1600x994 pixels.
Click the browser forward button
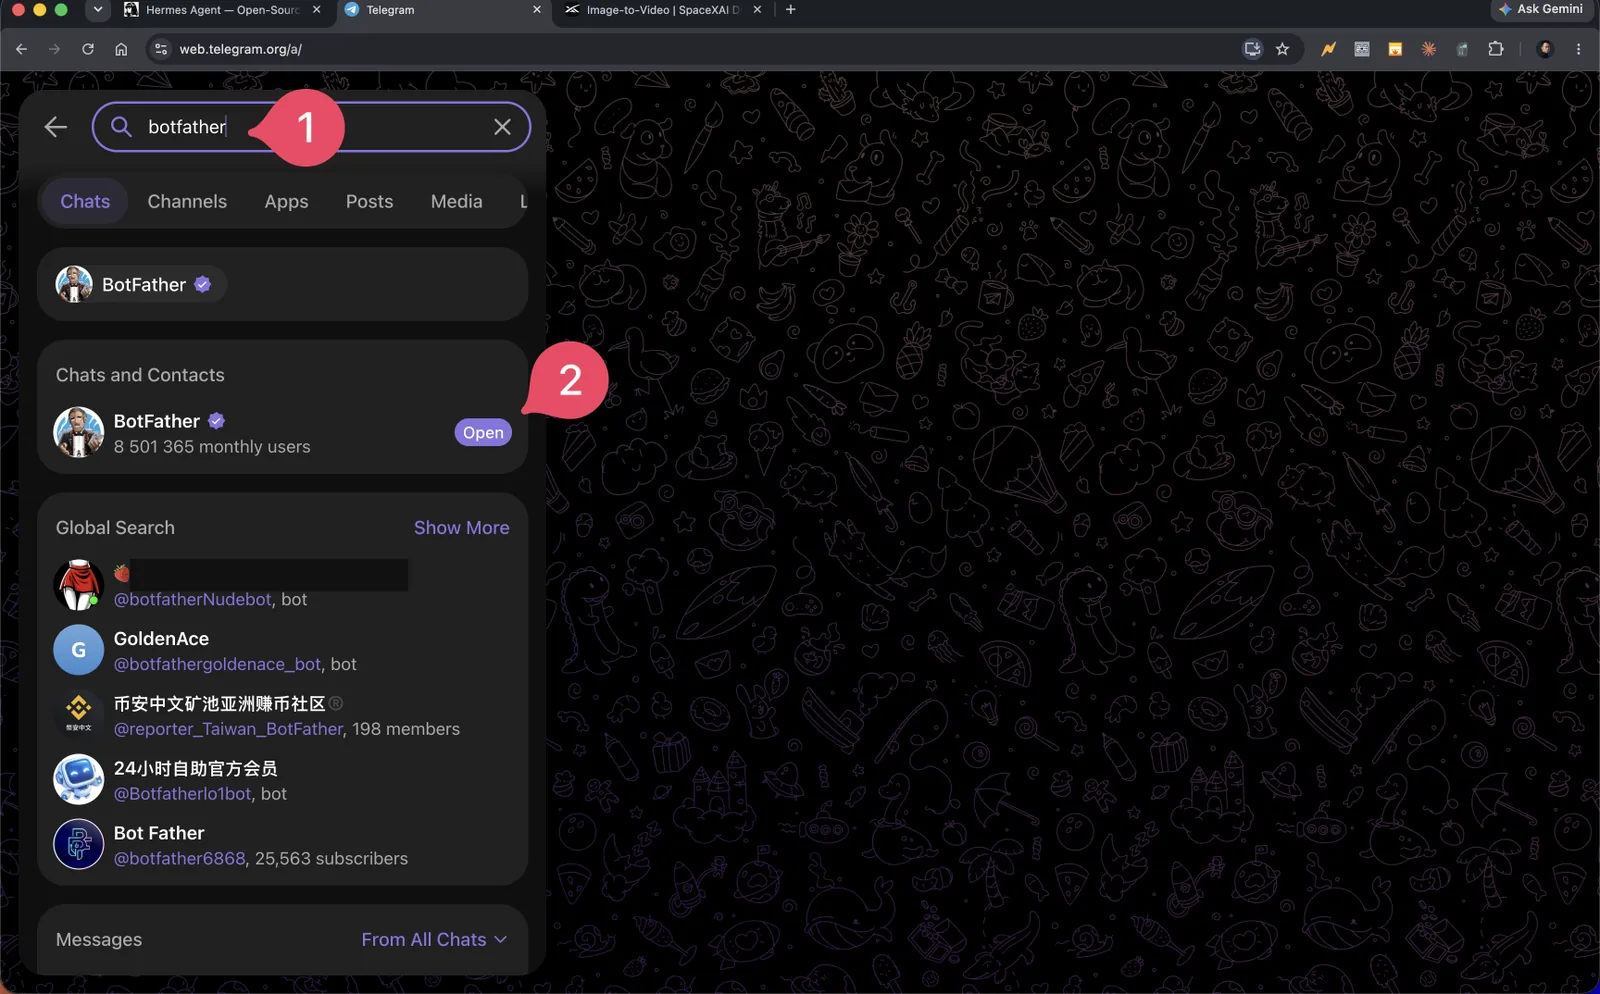pos(54,49)
